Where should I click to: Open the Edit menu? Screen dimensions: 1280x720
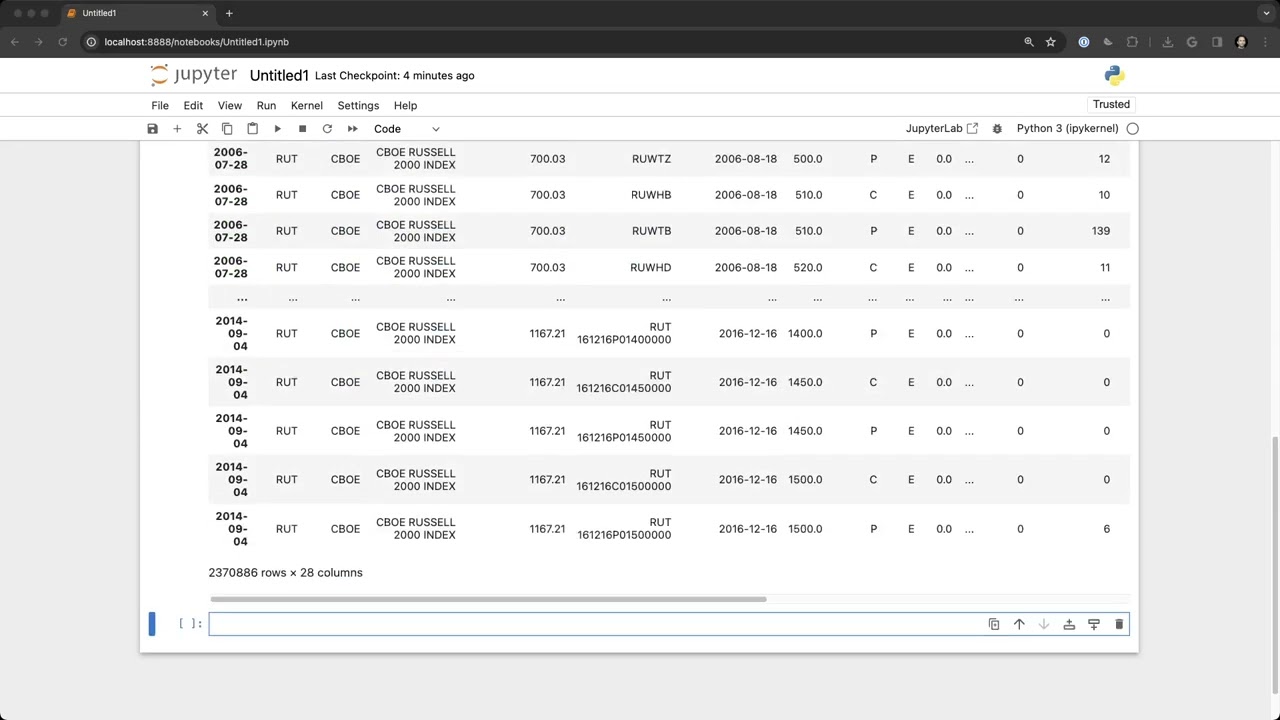pos(193,105)
